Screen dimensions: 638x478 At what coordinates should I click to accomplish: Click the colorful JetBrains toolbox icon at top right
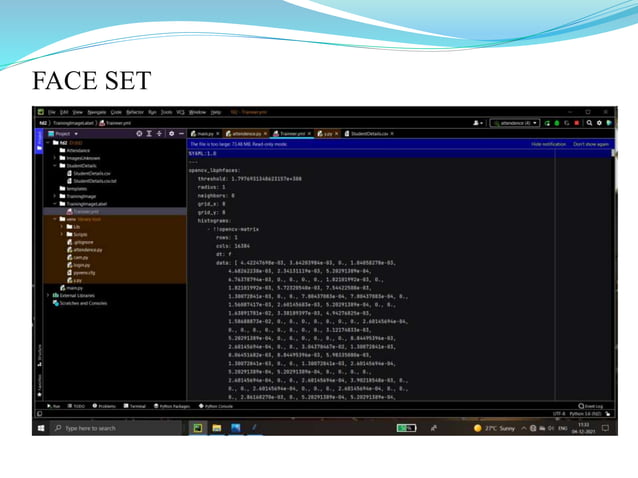click(x=609, y=123)
